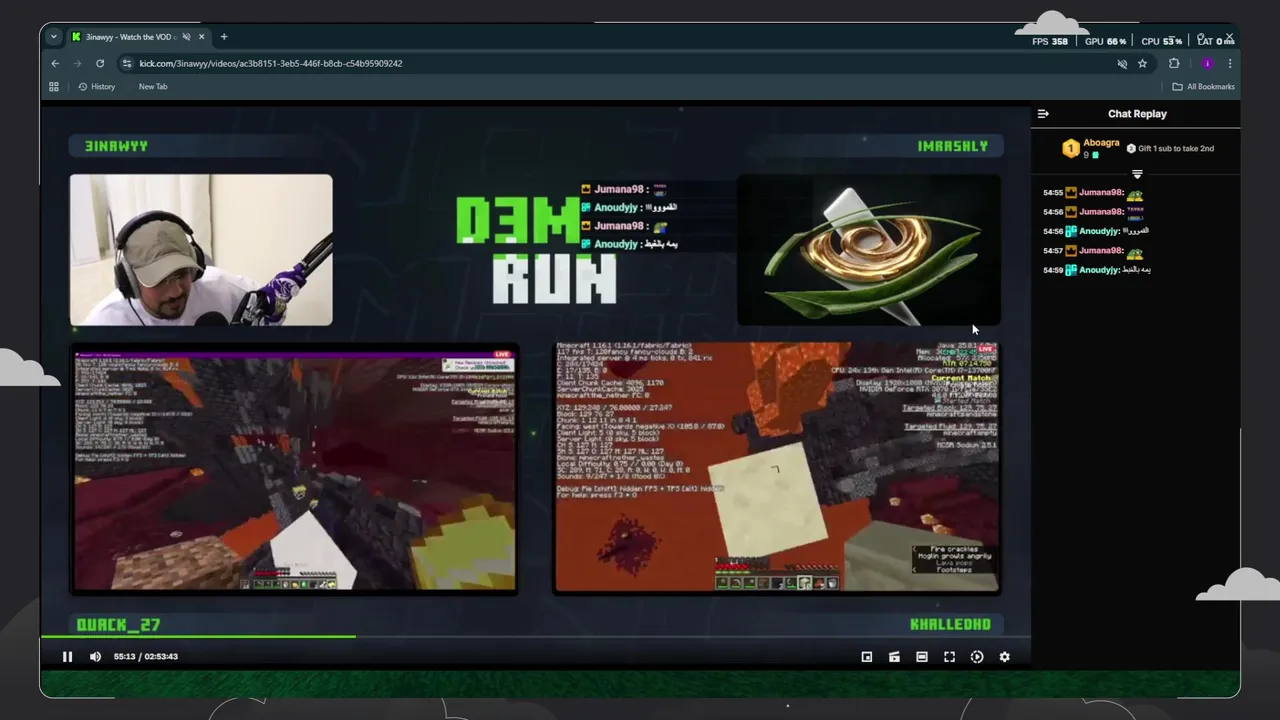
Task: Click the GPU 66% overlay readout
Action: [1106, 41]
